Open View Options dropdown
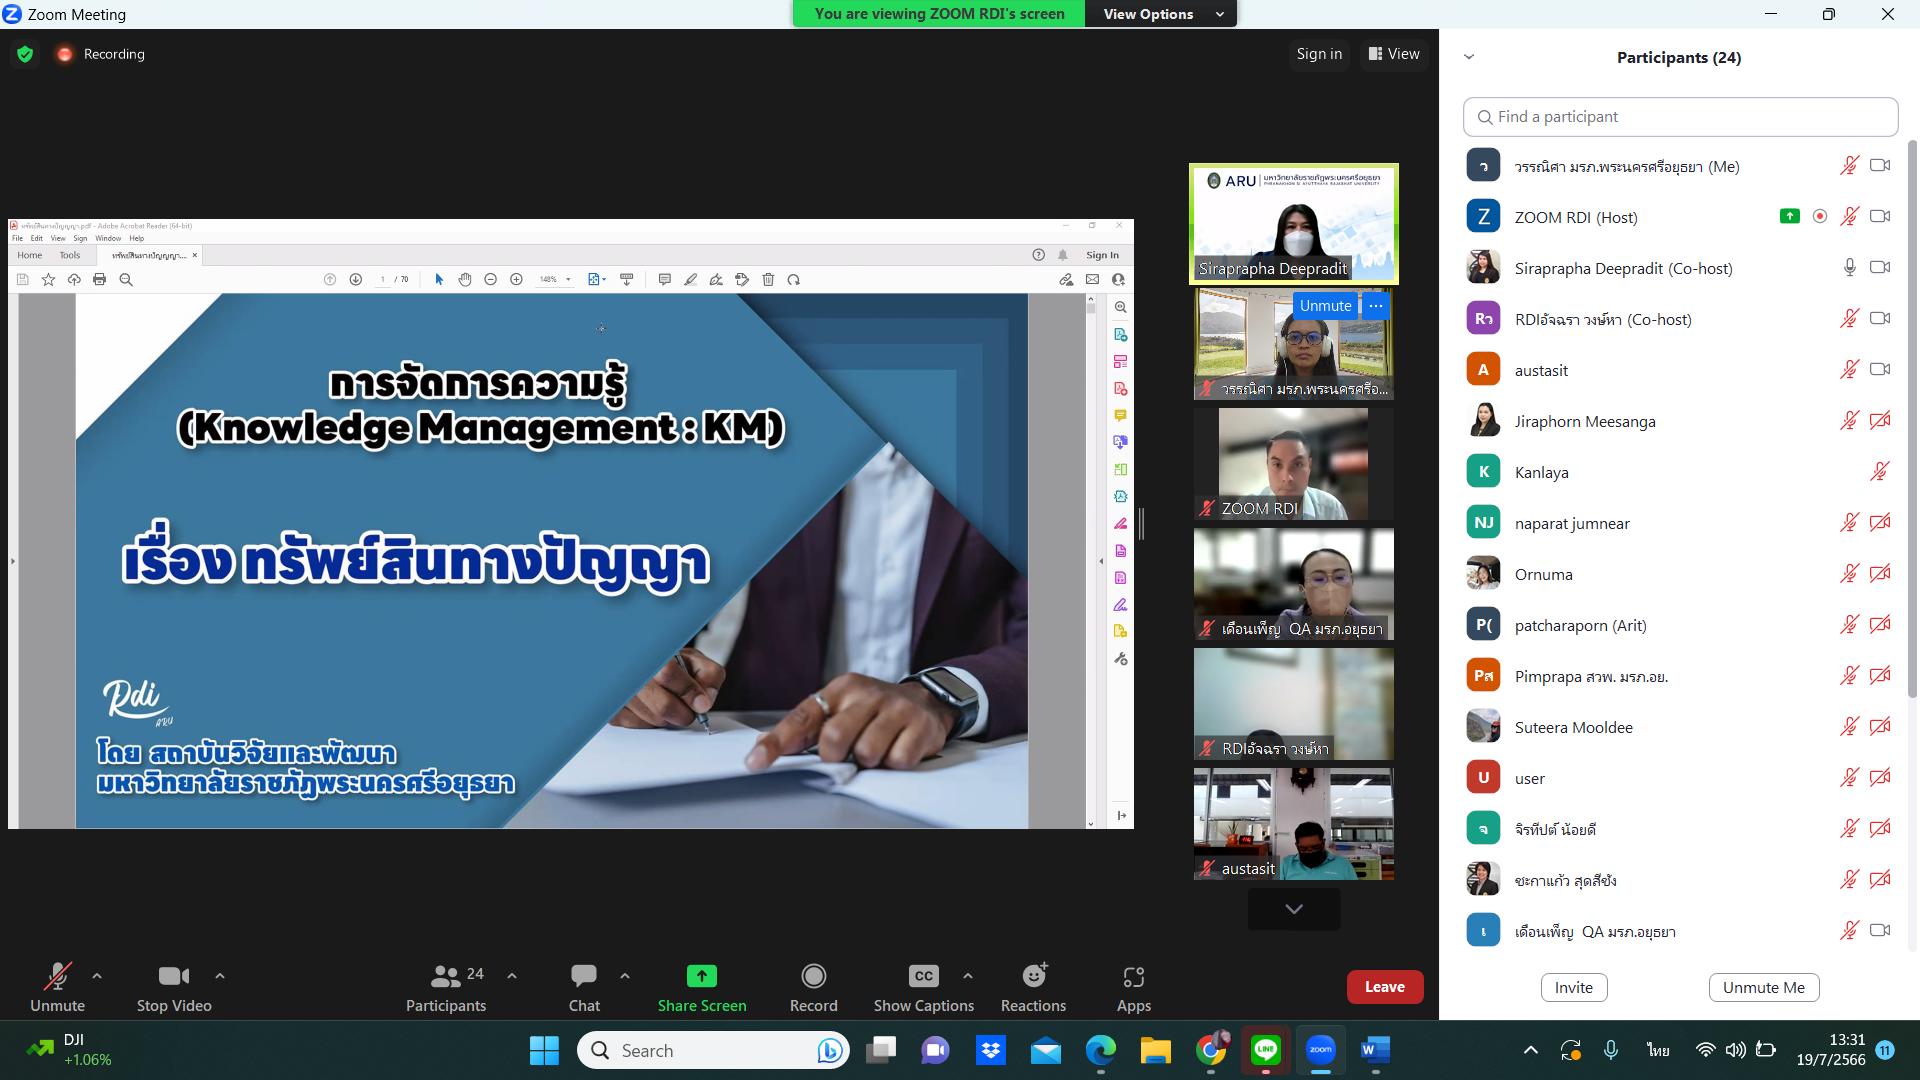This screenshot has height=1080, width=1920. [1161, 14]
